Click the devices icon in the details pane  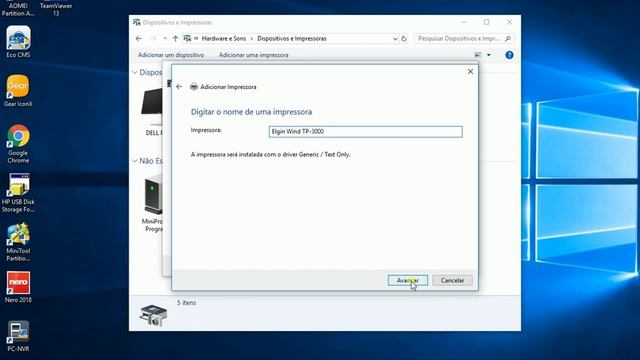(x=153, y=315)
